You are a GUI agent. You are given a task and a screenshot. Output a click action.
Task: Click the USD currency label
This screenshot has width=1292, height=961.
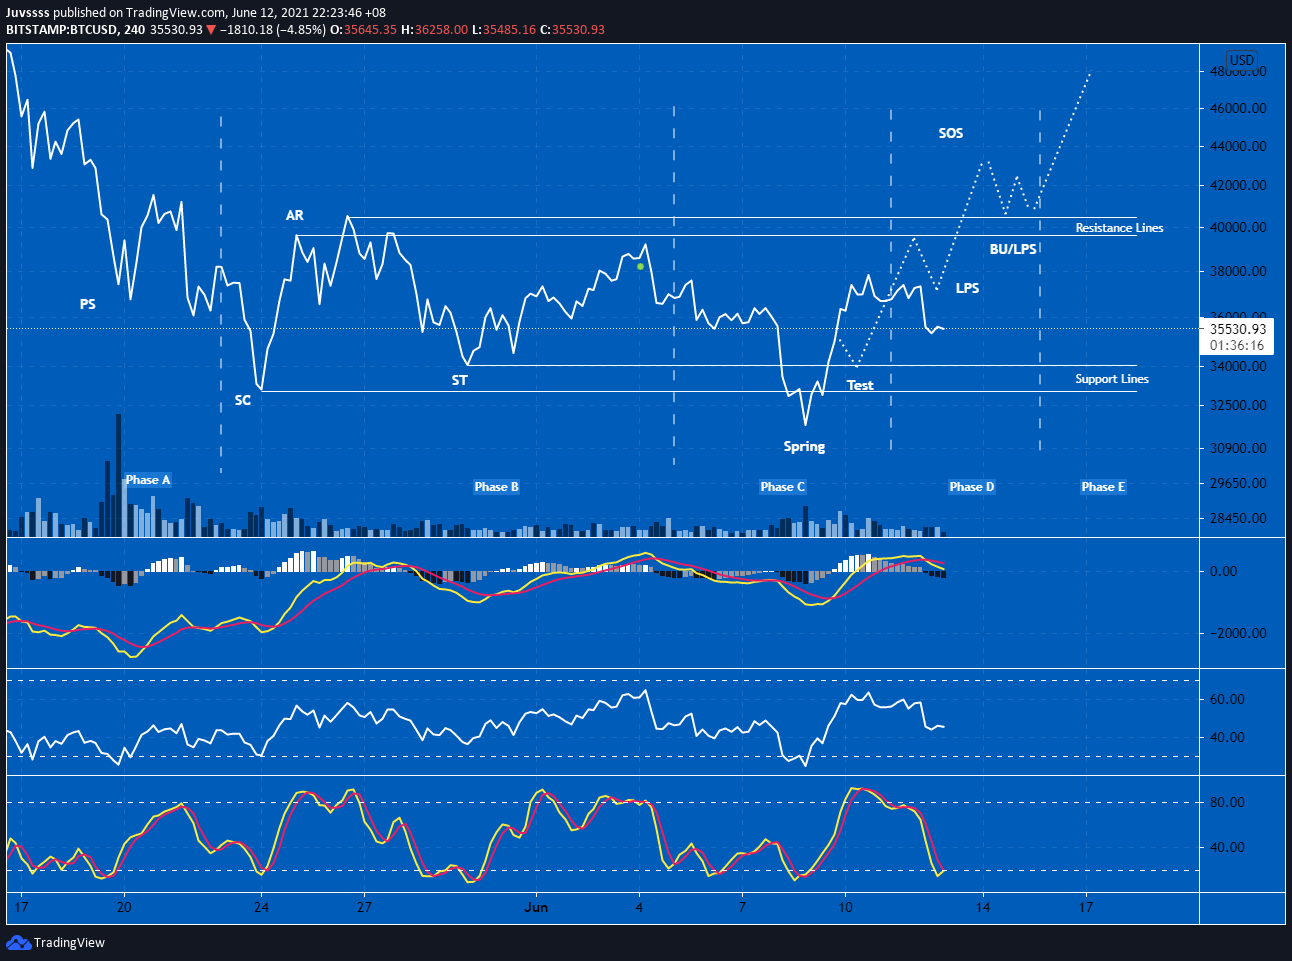point(1241,60)
